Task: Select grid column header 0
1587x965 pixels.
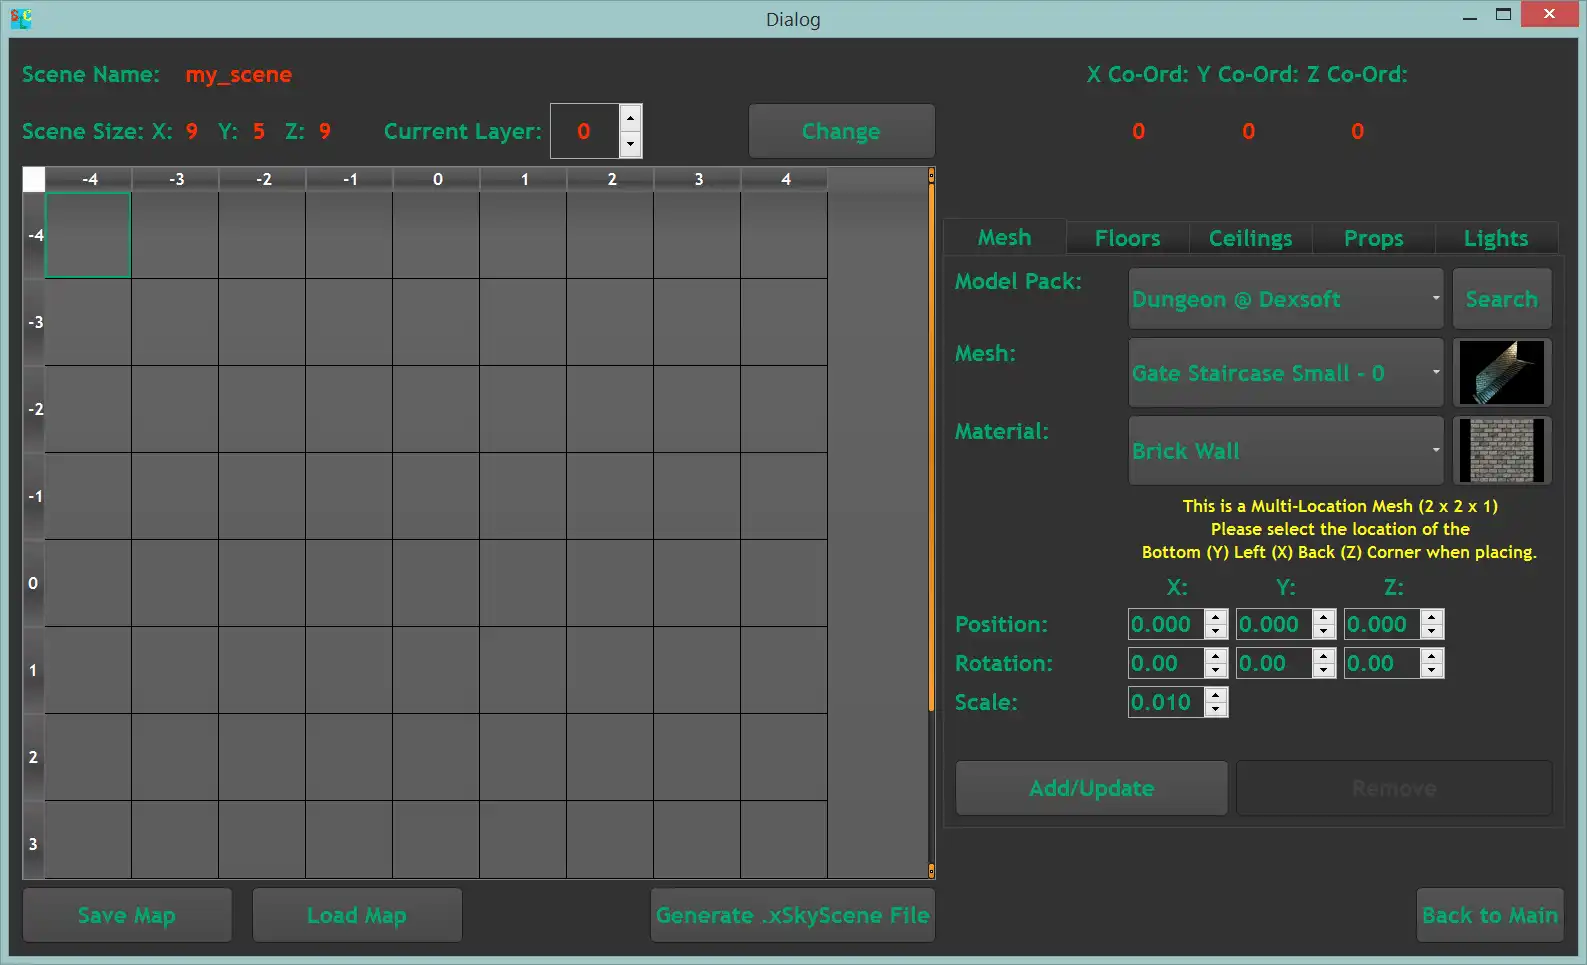Action: click(x=437, y=179)
